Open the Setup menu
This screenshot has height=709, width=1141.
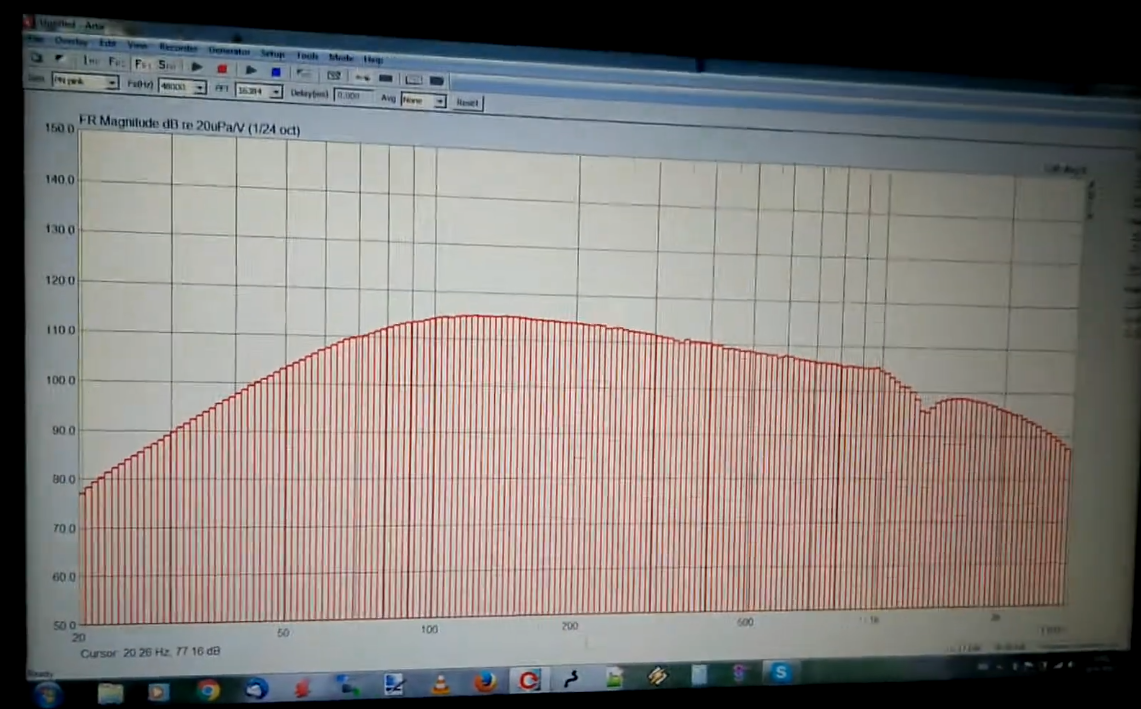[273, 53]
